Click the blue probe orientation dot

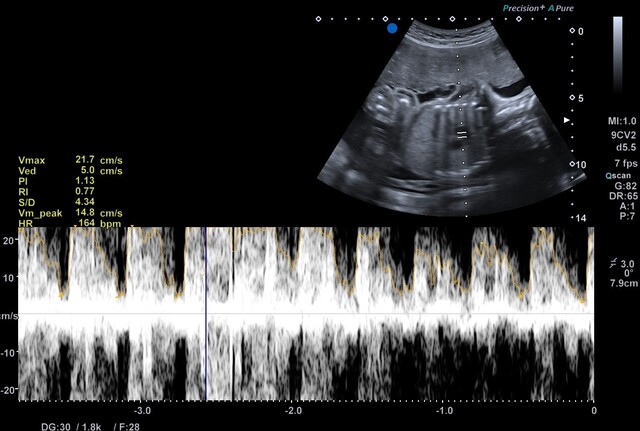392,29
